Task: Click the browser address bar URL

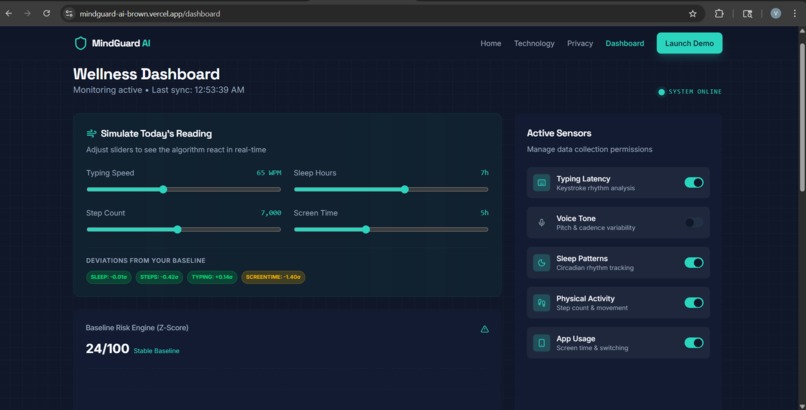Action: (150, 14)
